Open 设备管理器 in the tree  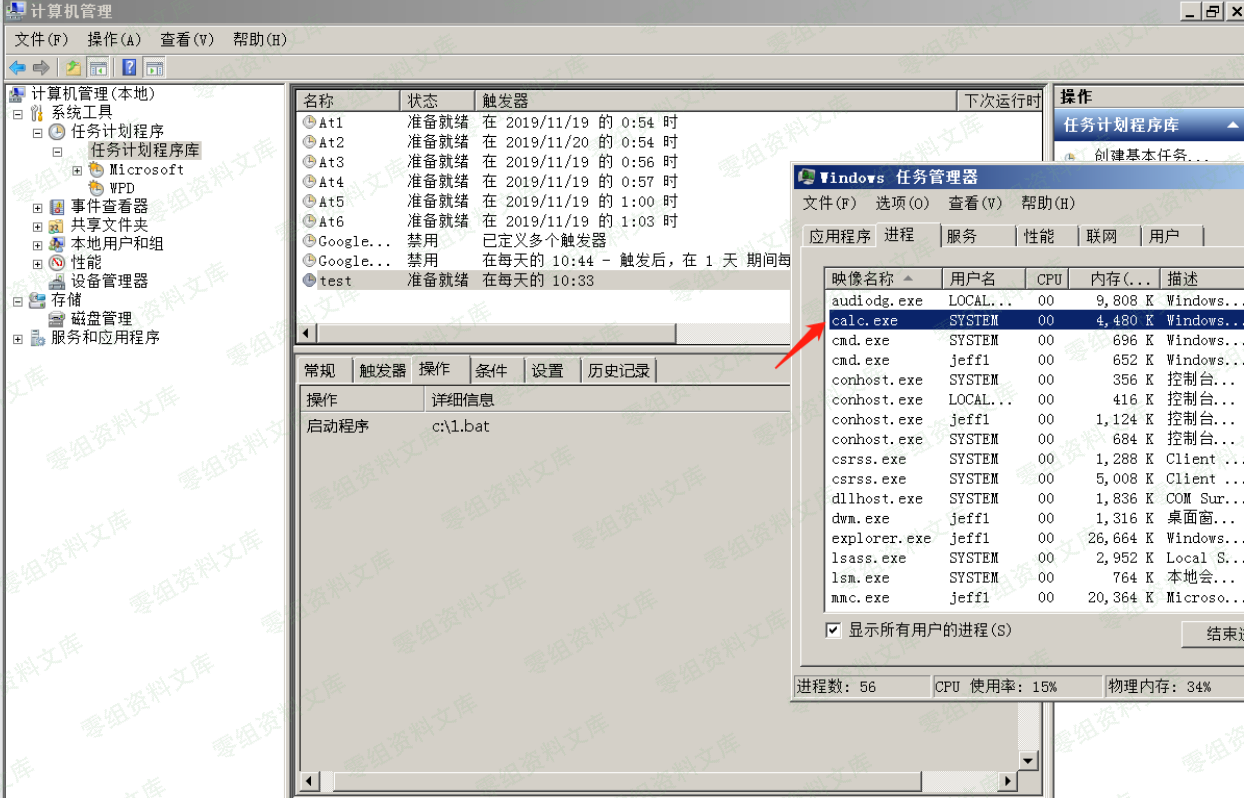click(109, 281)
